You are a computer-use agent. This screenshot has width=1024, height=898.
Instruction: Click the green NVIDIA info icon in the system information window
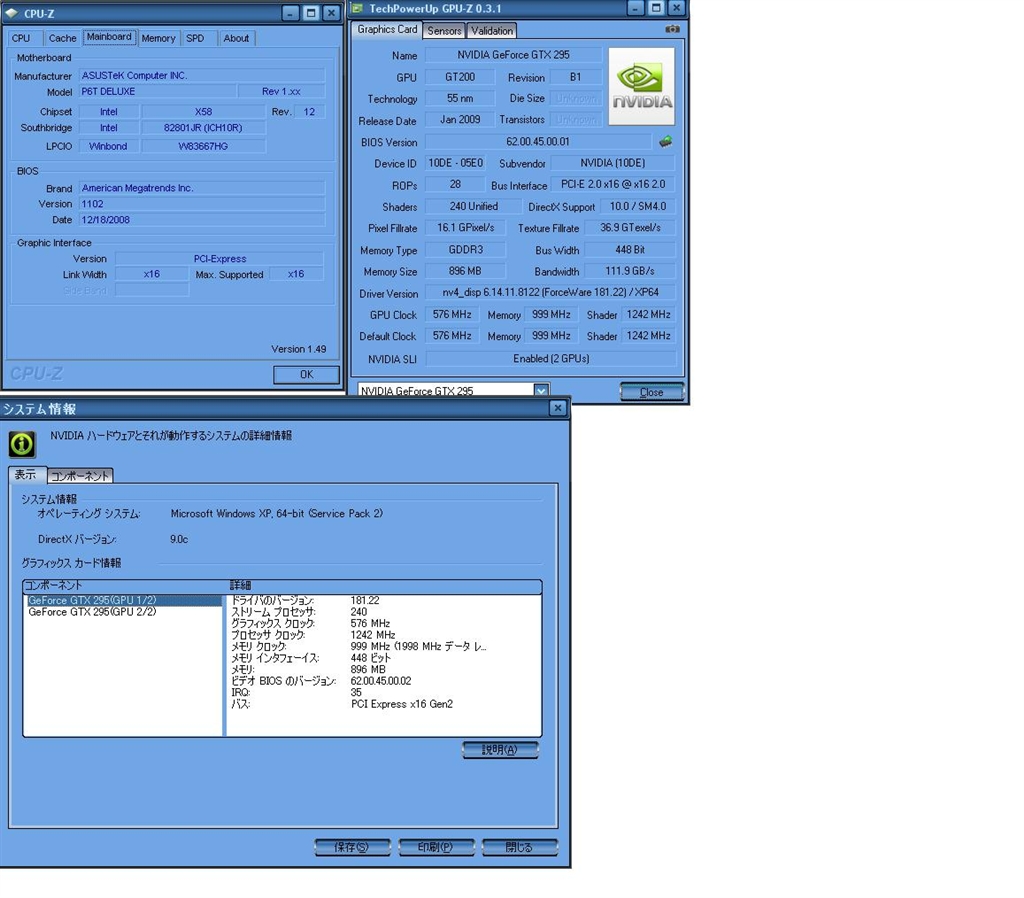click(22, 444)
